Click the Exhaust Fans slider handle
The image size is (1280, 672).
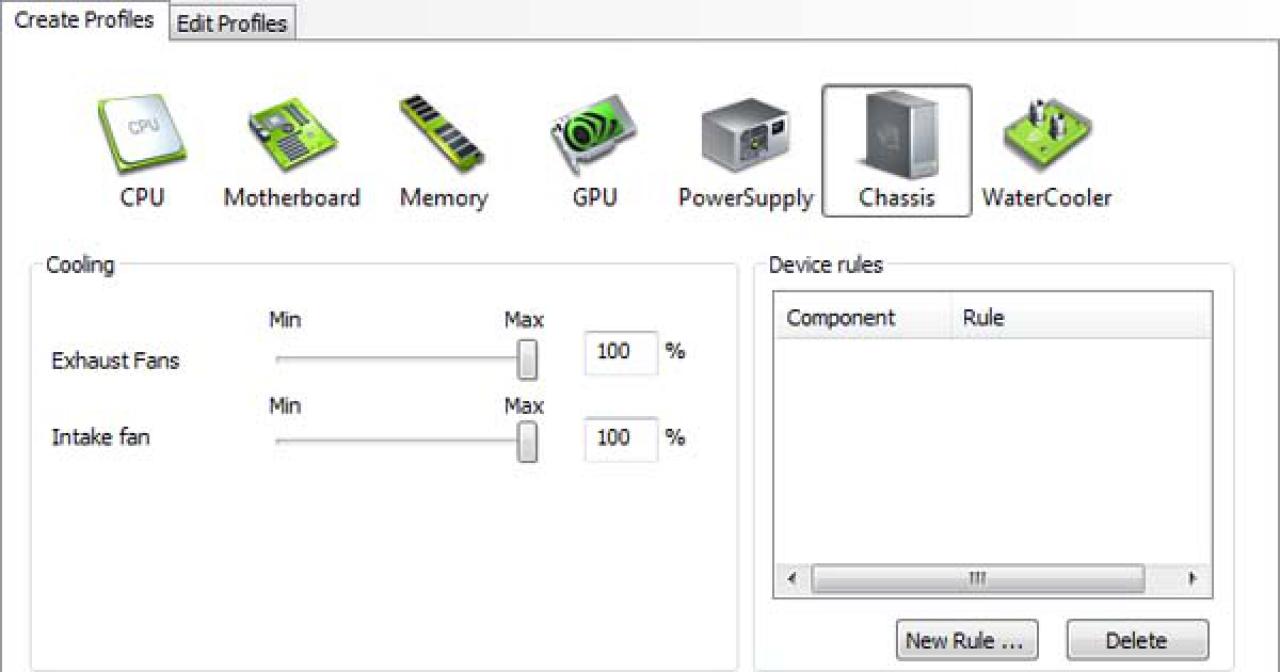[x=527, y=360]
